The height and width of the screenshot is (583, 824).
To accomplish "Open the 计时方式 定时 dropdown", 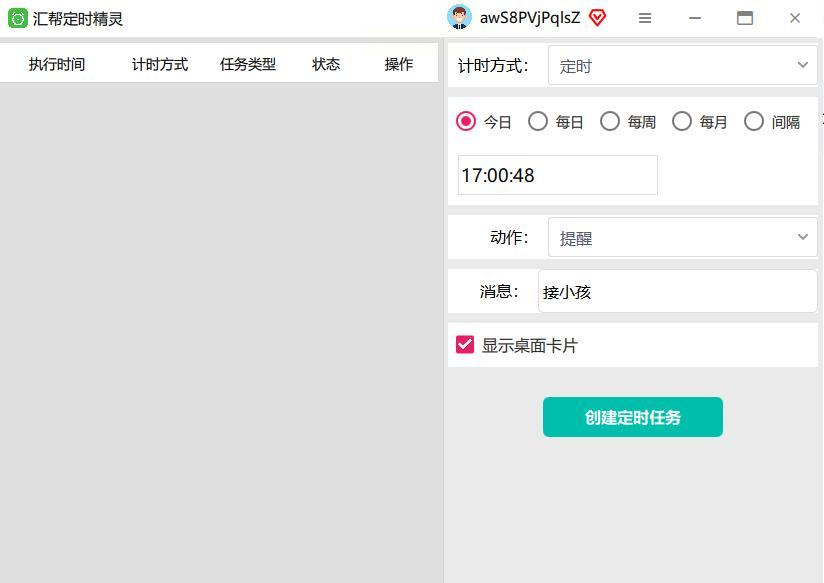I will tap(682, 65).
